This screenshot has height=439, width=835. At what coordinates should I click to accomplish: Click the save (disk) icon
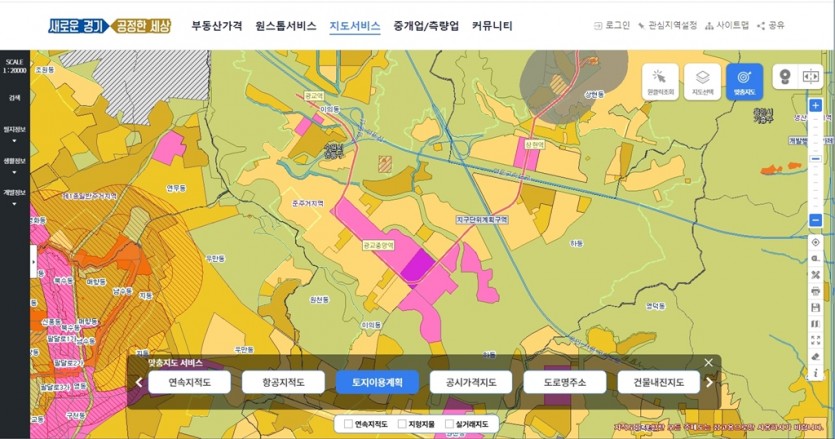(x=816, y=307)
